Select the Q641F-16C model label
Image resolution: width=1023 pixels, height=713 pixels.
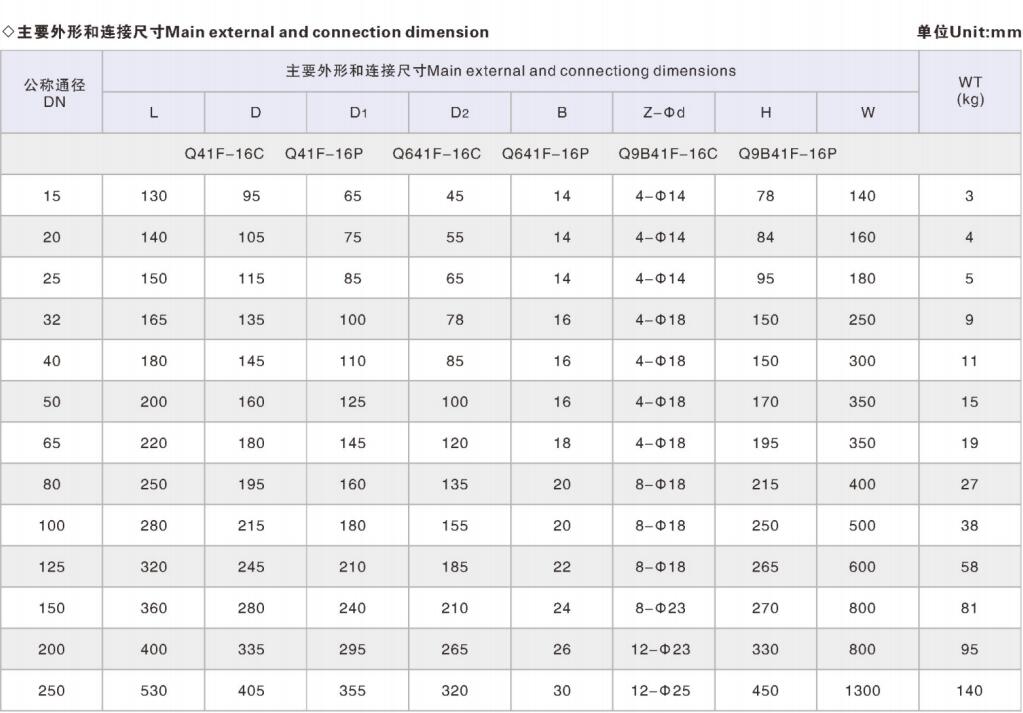coord(436,154)
